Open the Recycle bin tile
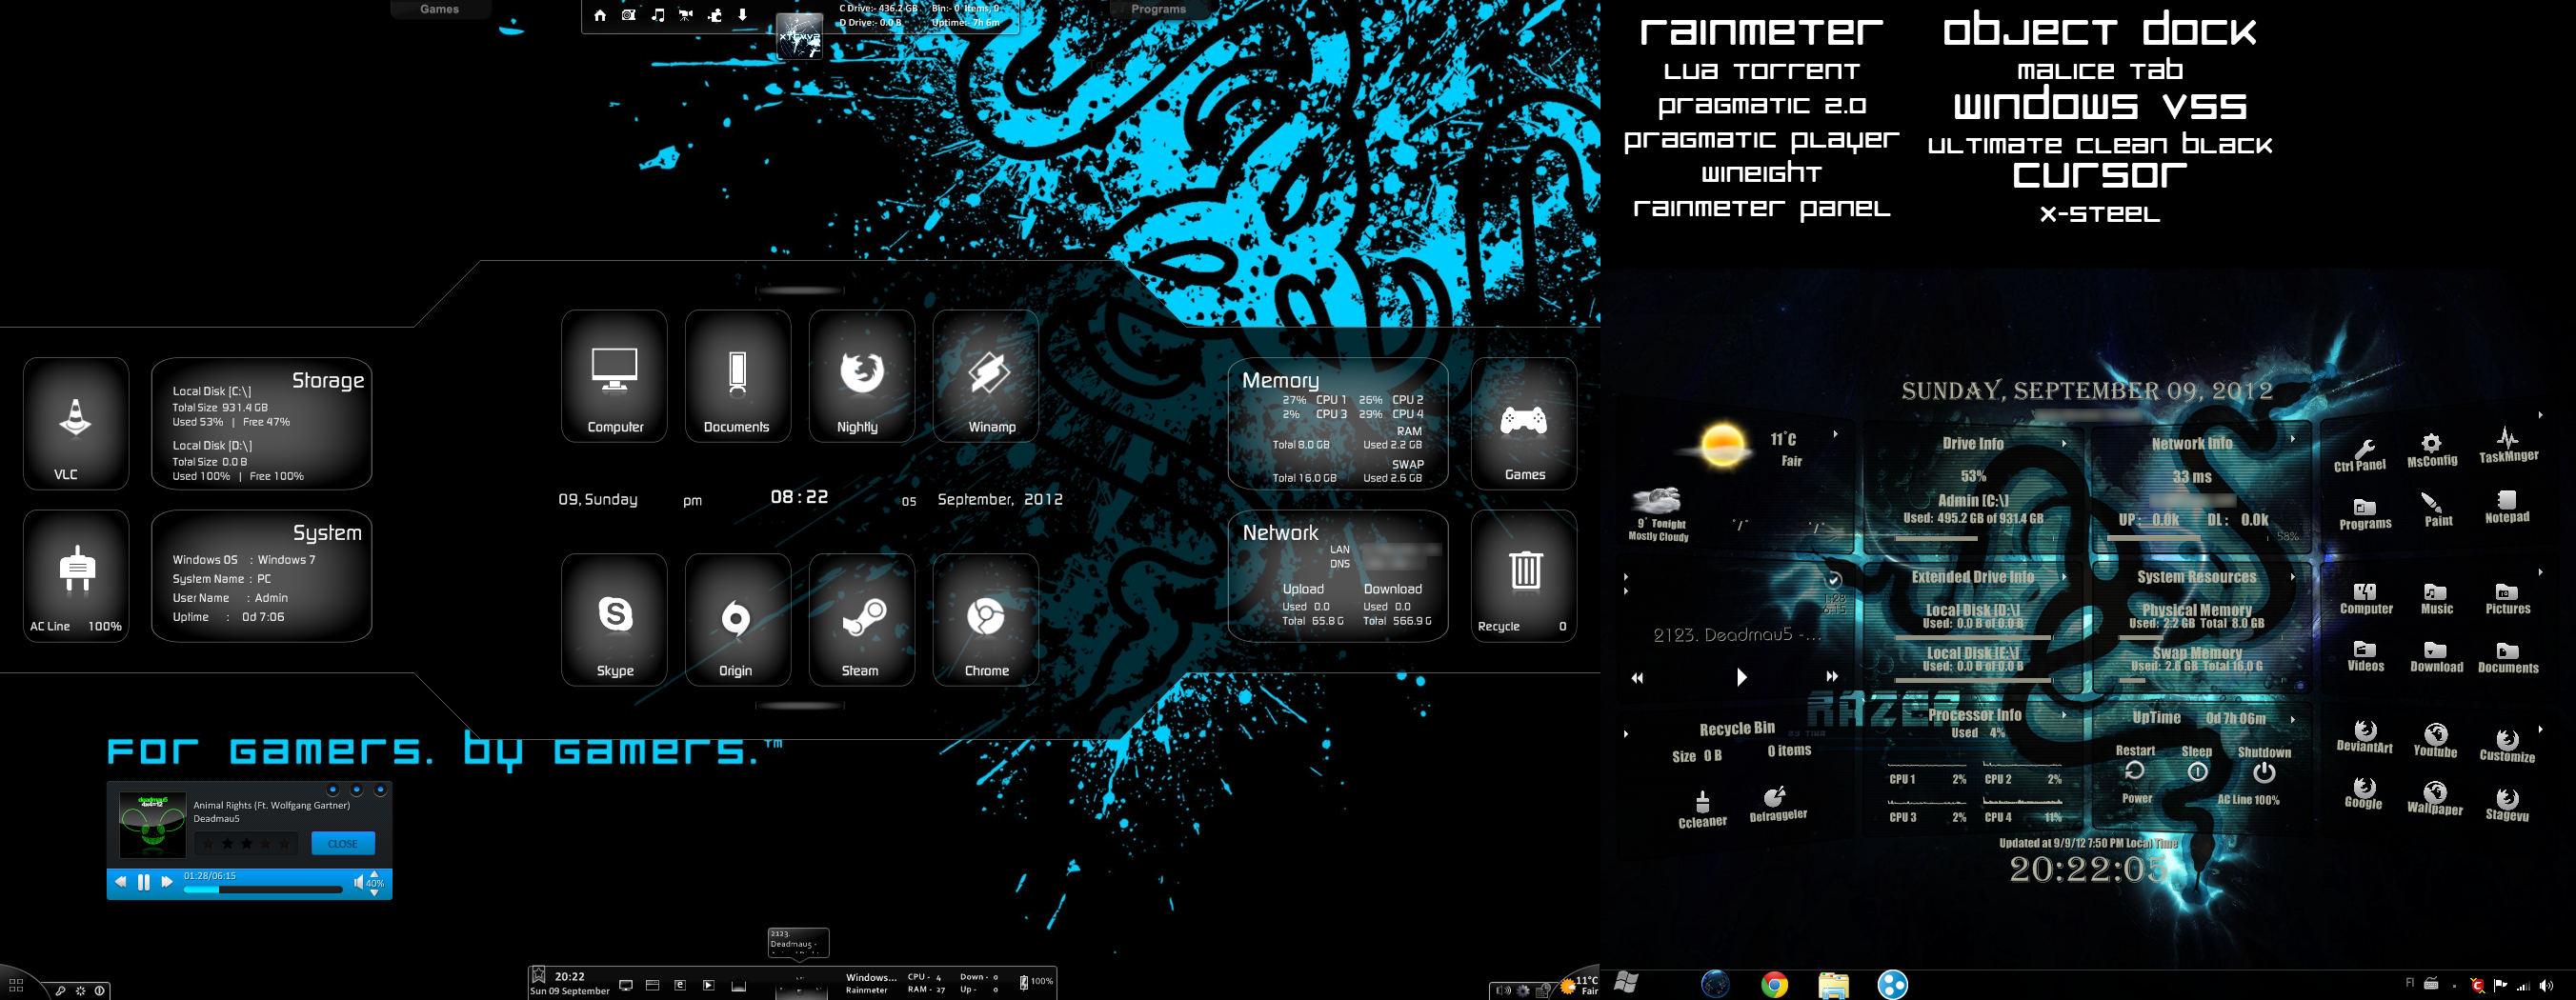The image size is (2576, 1000). [1524, 576]
